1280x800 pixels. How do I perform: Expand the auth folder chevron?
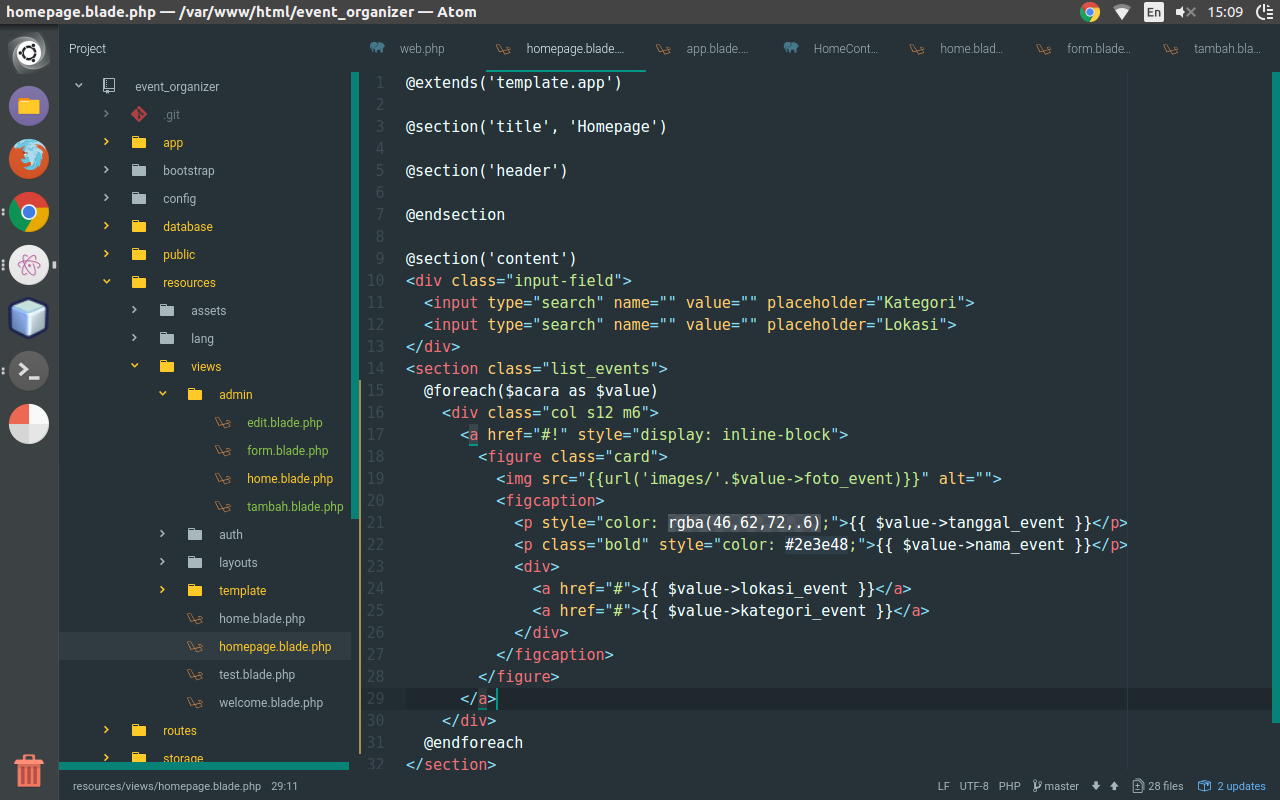[x=162, y=534]
